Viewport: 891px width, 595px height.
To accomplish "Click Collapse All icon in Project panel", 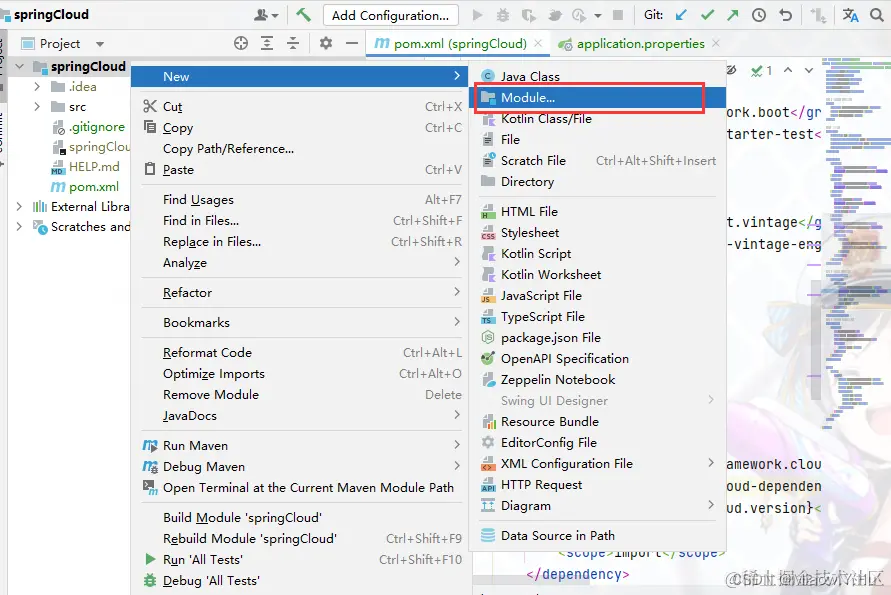I will pos(293,43).
